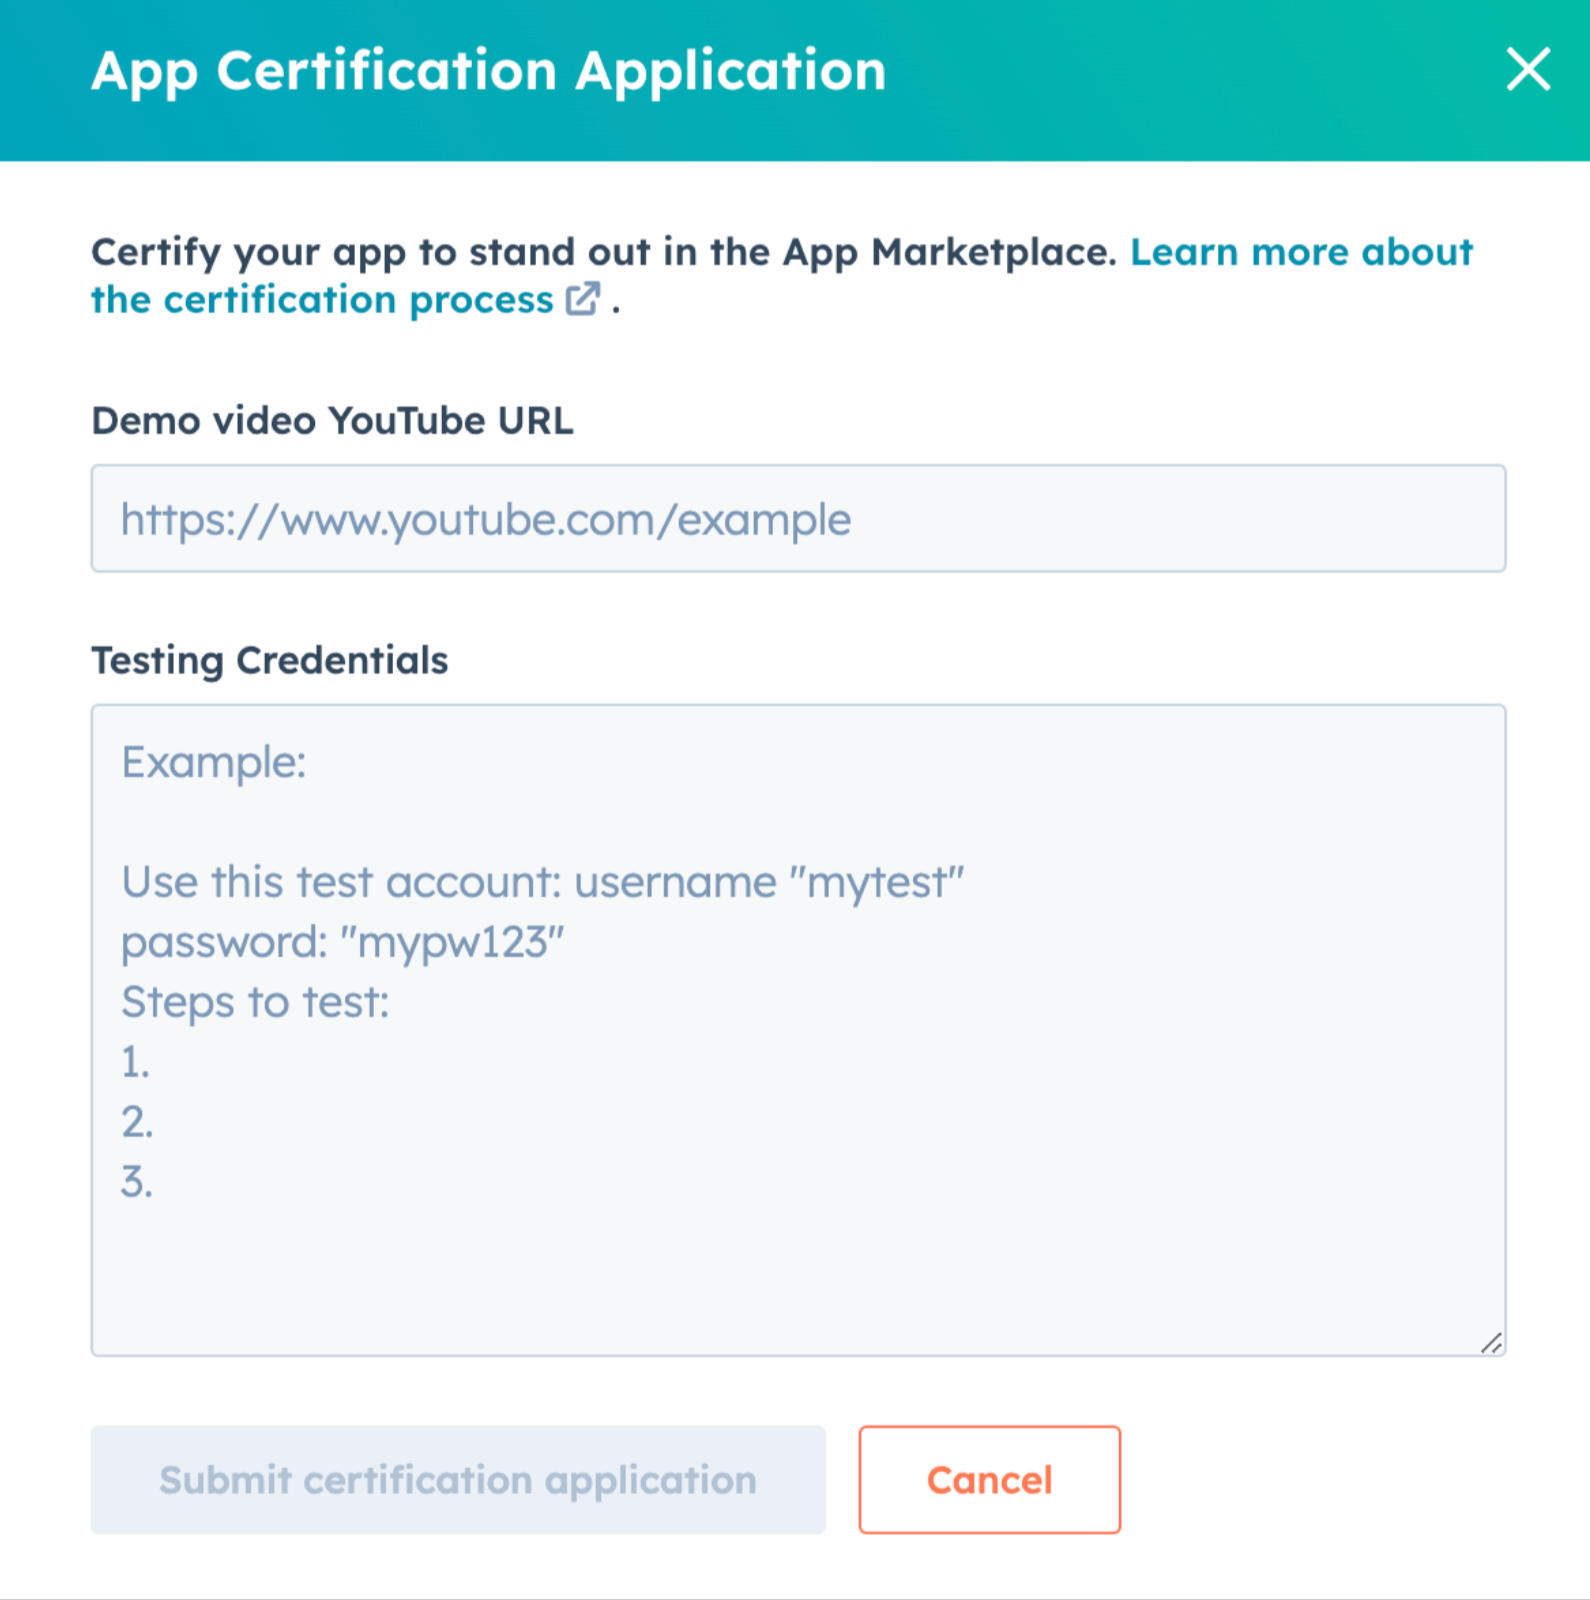Image resolution: width=1590 pixels, height=1600 pixels.
Task: Click 'Use this test account' placeholder line
Action: [542, 883]
